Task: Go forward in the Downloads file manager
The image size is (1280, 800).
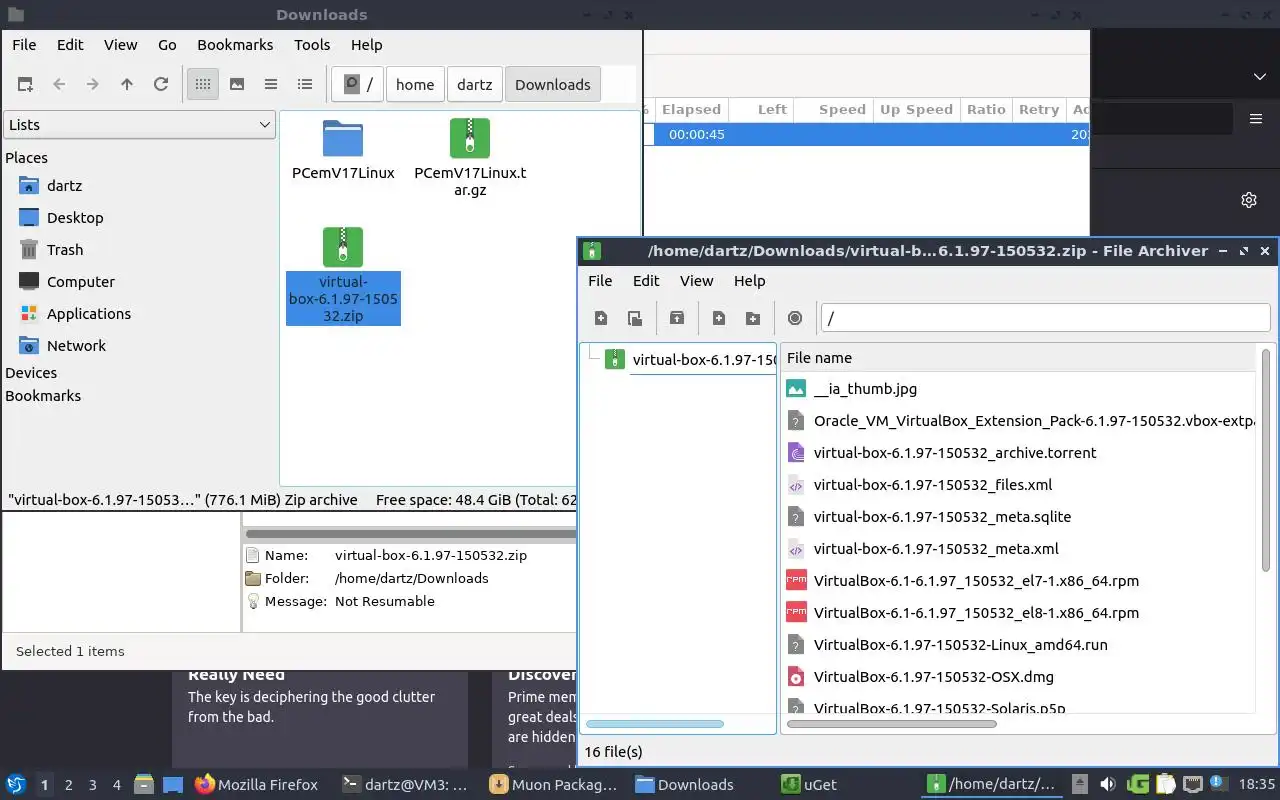Action: pyautogui.click(x=93, y=85)
